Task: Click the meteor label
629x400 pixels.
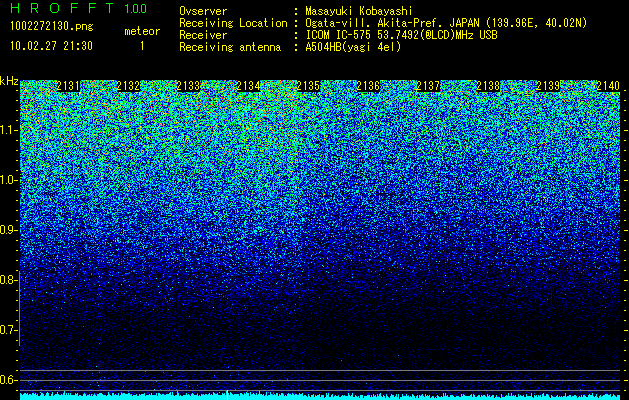Action: tap(142, 31)
